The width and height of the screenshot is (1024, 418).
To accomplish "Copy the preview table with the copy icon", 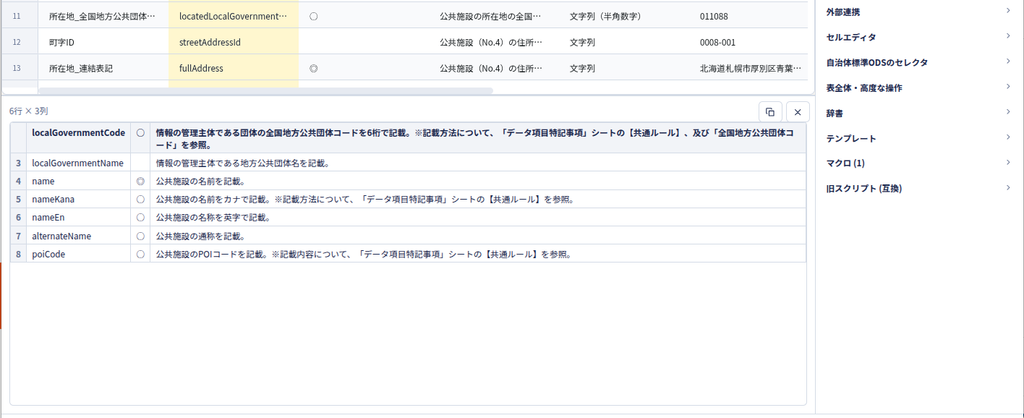I will (770, 112).
